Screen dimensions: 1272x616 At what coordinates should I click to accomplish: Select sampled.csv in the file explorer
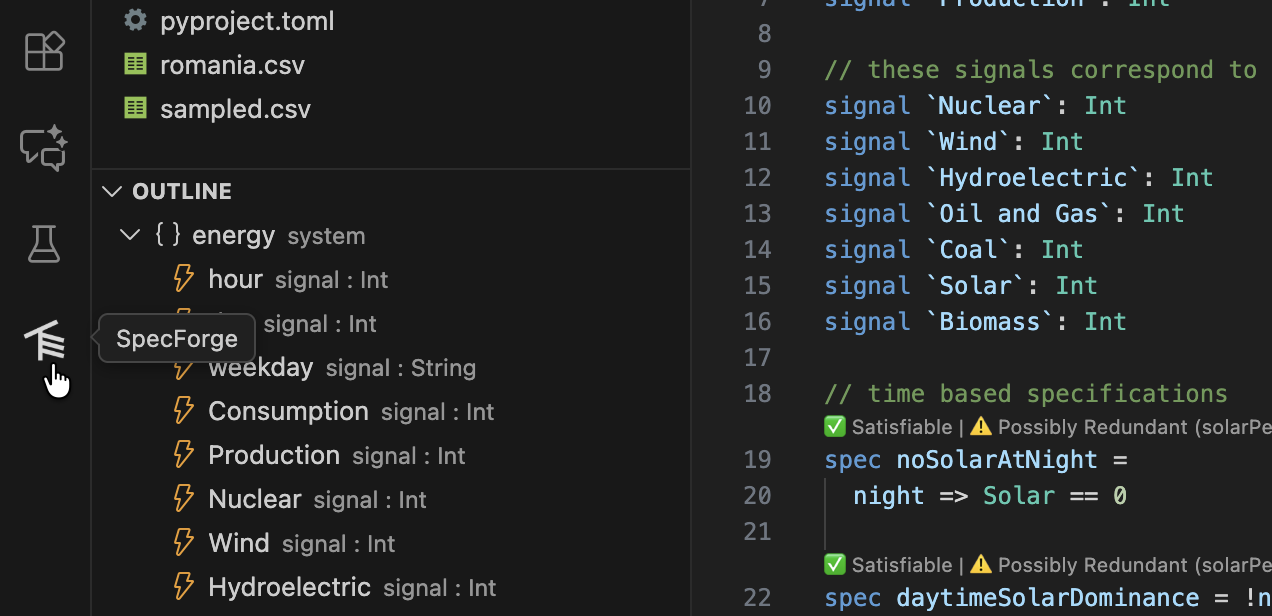tap(235, 108)
